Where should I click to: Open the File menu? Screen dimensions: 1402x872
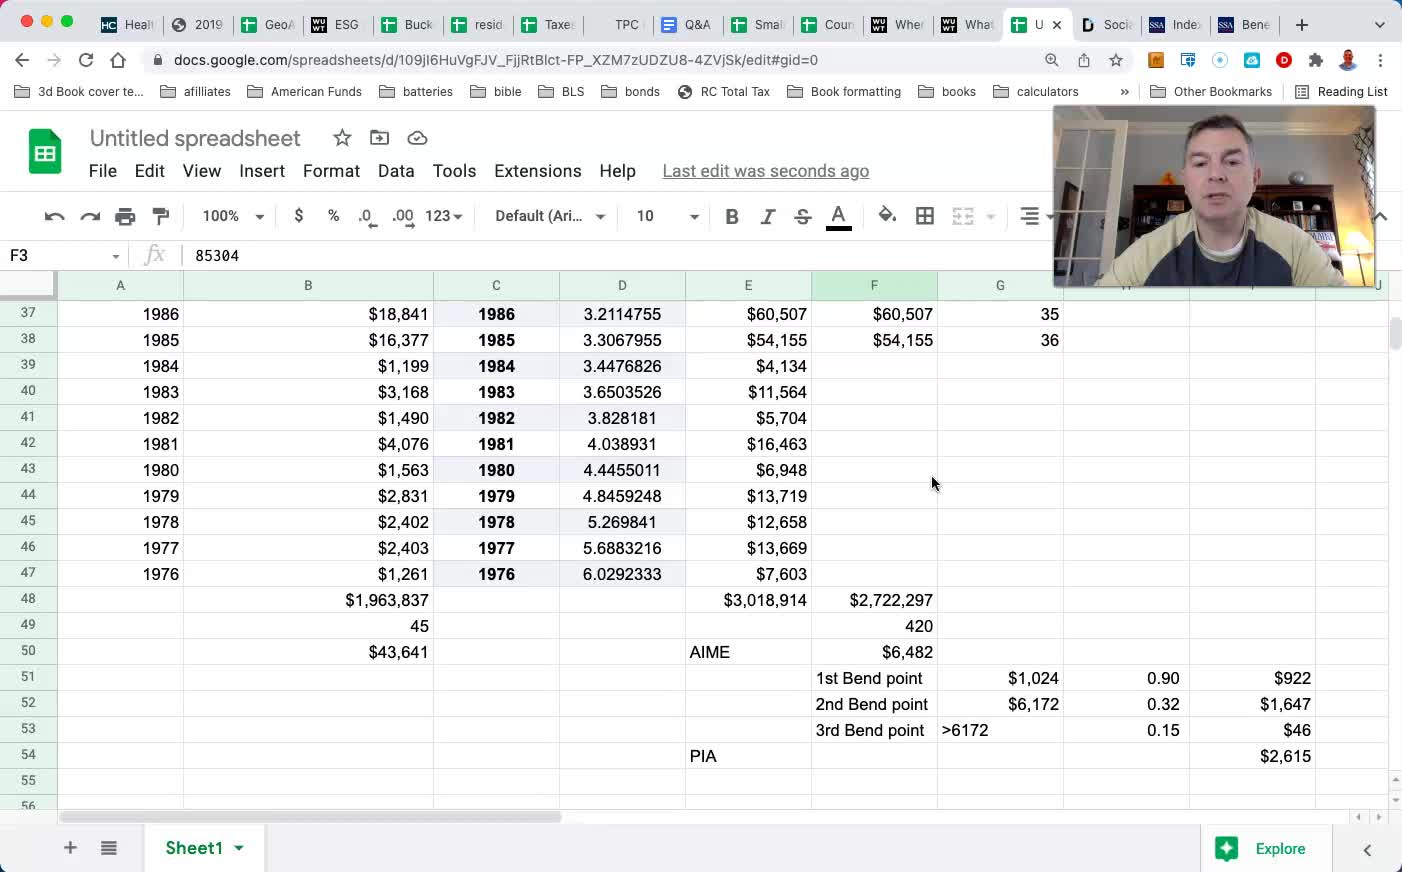pyautogui.click(x=102, y=171)
